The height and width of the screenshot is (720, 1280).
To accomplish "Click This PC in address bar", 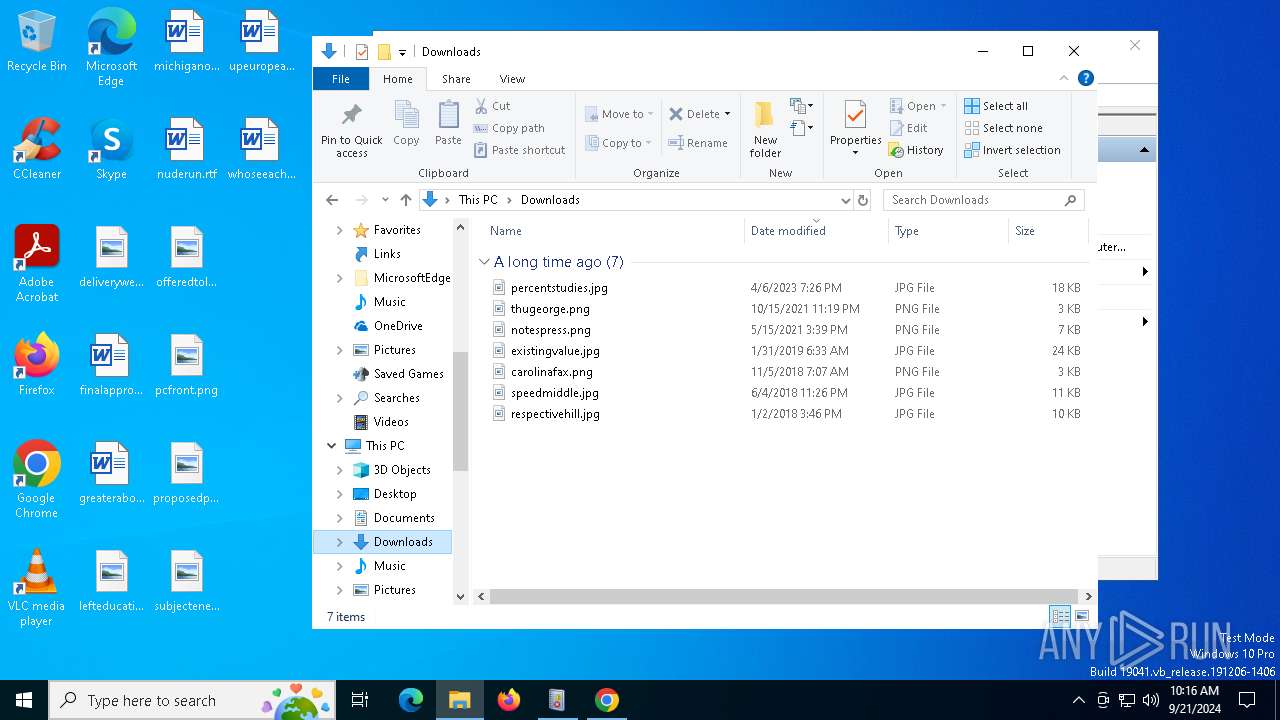I will point(478,200).
